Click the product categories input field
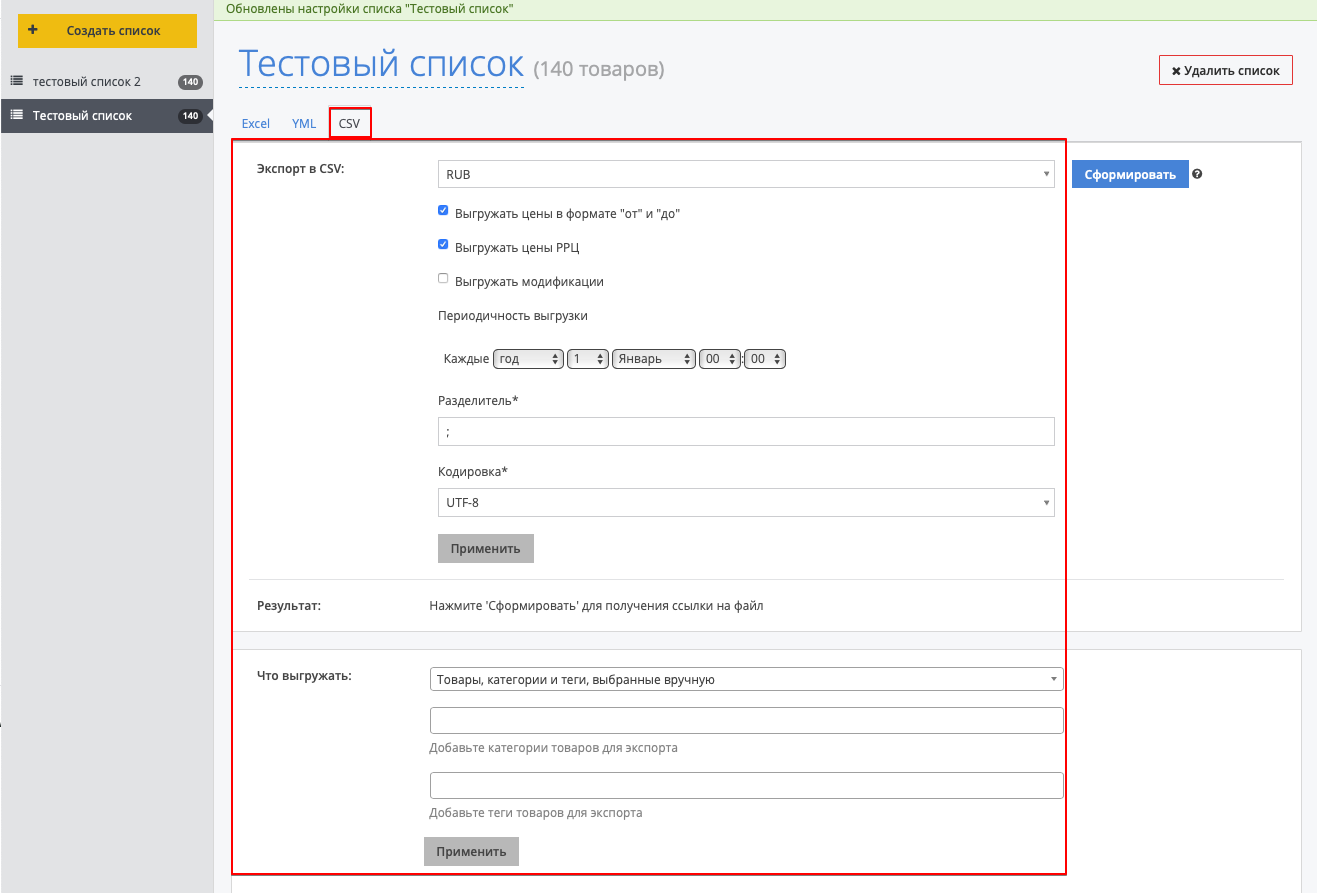 pyautogui.click(x=745, y=721)
